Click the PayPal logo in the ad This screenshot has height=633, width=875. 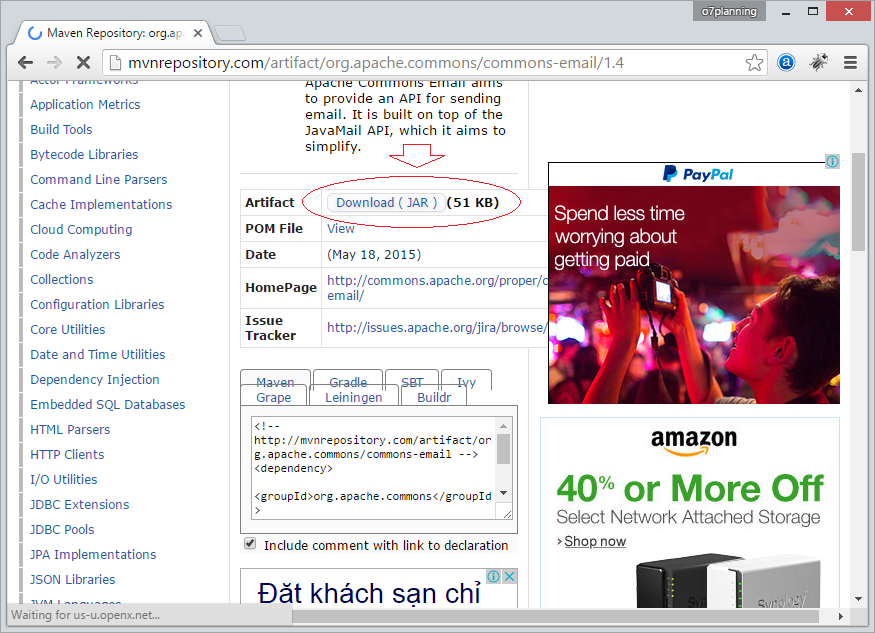tap(698, 174)
